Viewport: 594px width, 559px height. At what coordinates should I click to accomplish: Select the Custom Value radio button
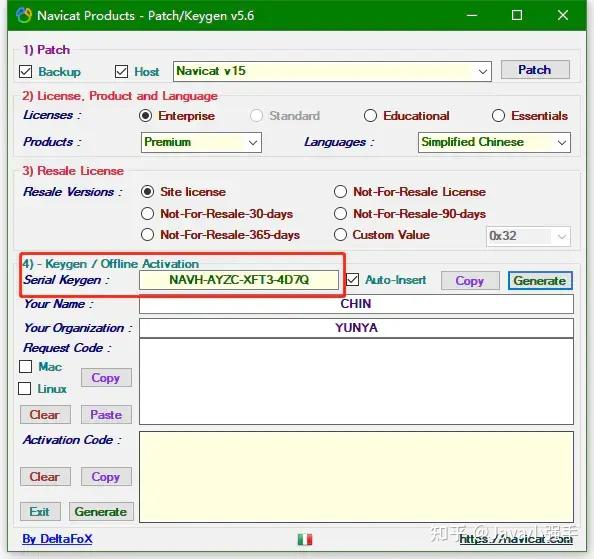click(x=341, y=234)
